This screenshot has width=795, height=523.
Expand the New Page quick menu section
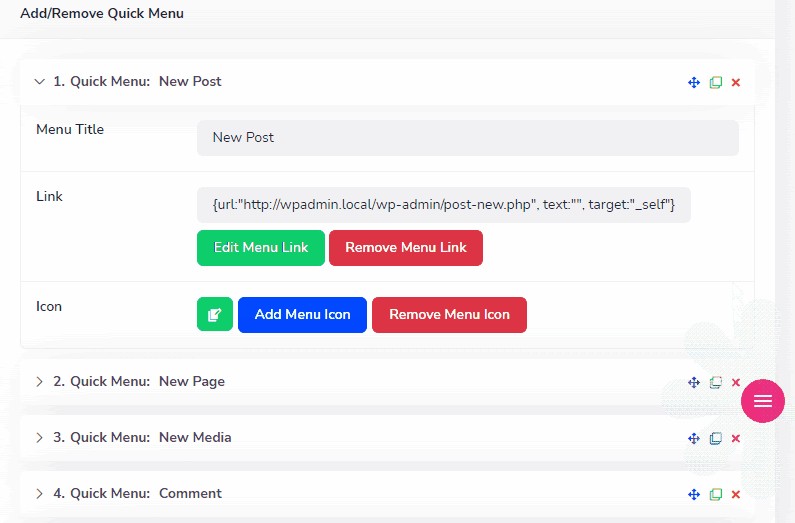click(40, 382)
